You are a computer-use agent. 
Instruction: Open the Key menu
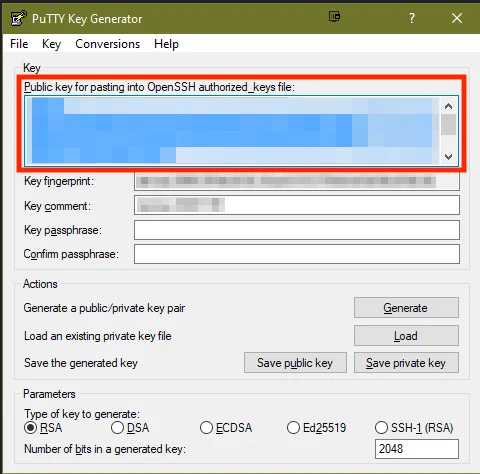tap(51, 44)
